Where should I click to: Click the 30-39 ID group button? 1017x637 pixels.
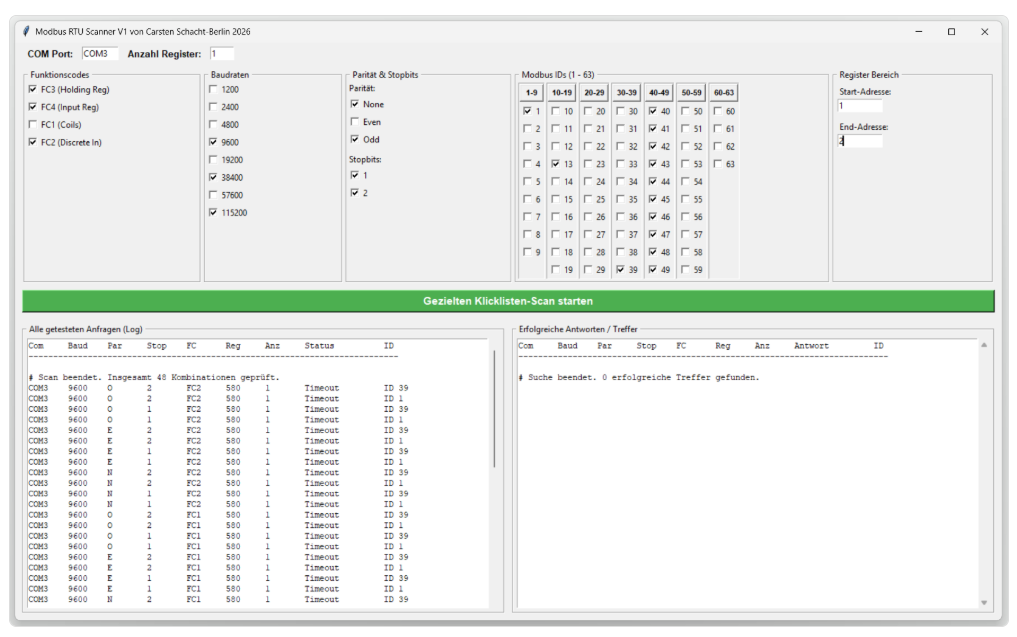click(x=627, y=93)
